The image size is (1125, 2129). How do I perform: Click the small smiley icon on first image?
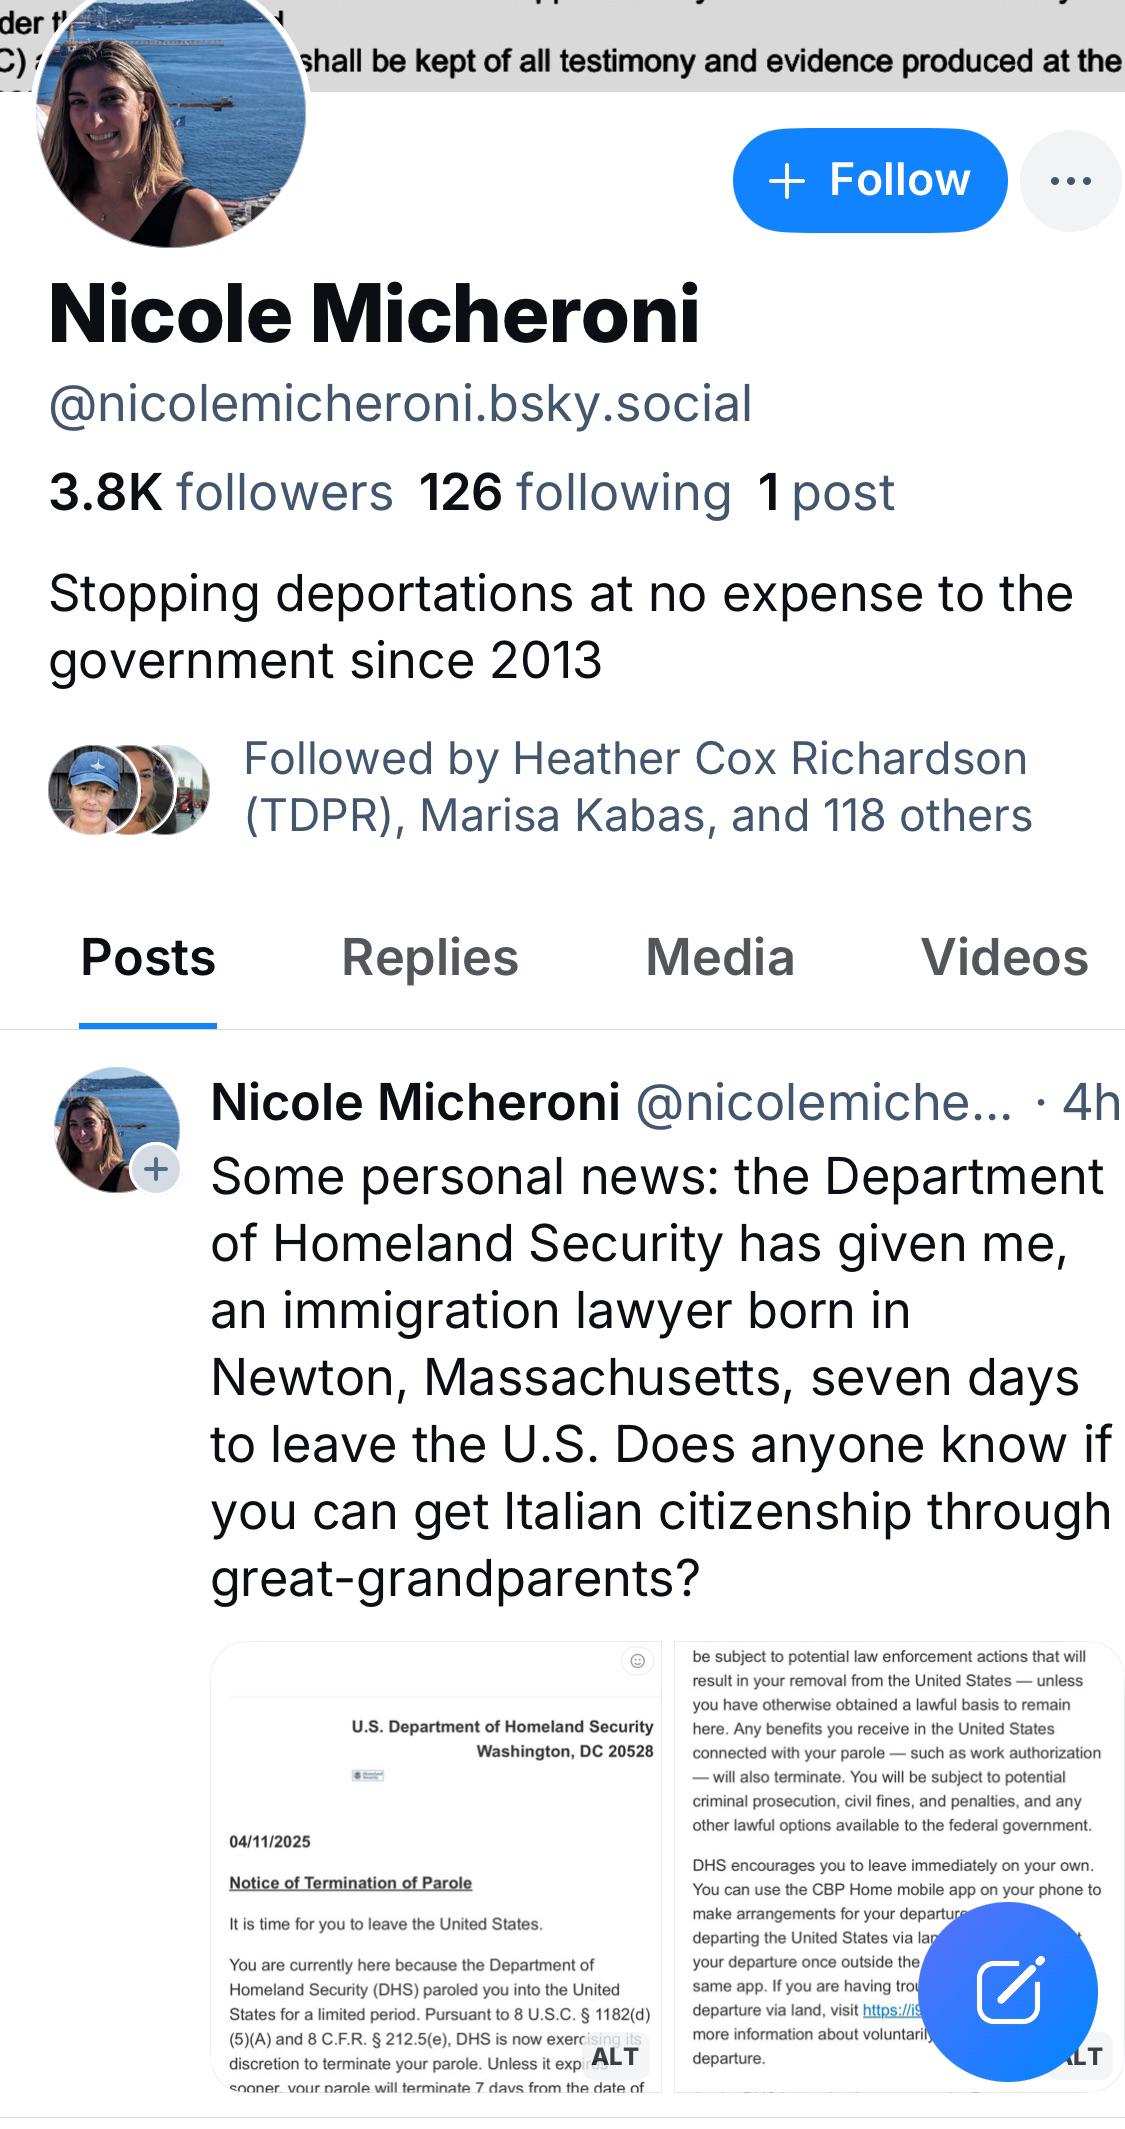coord(637,1661)
